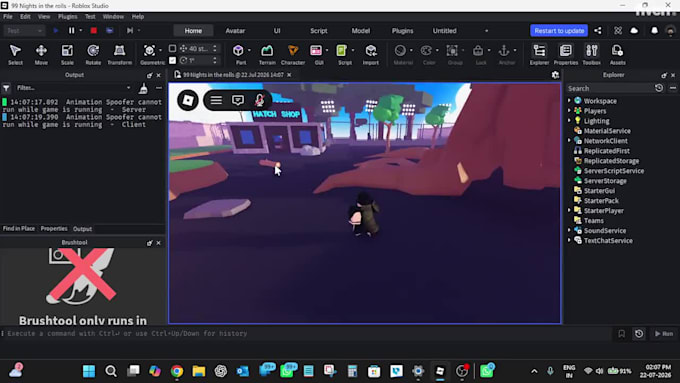
Task: Click the Restart to update button
Action: coord(559,31)
